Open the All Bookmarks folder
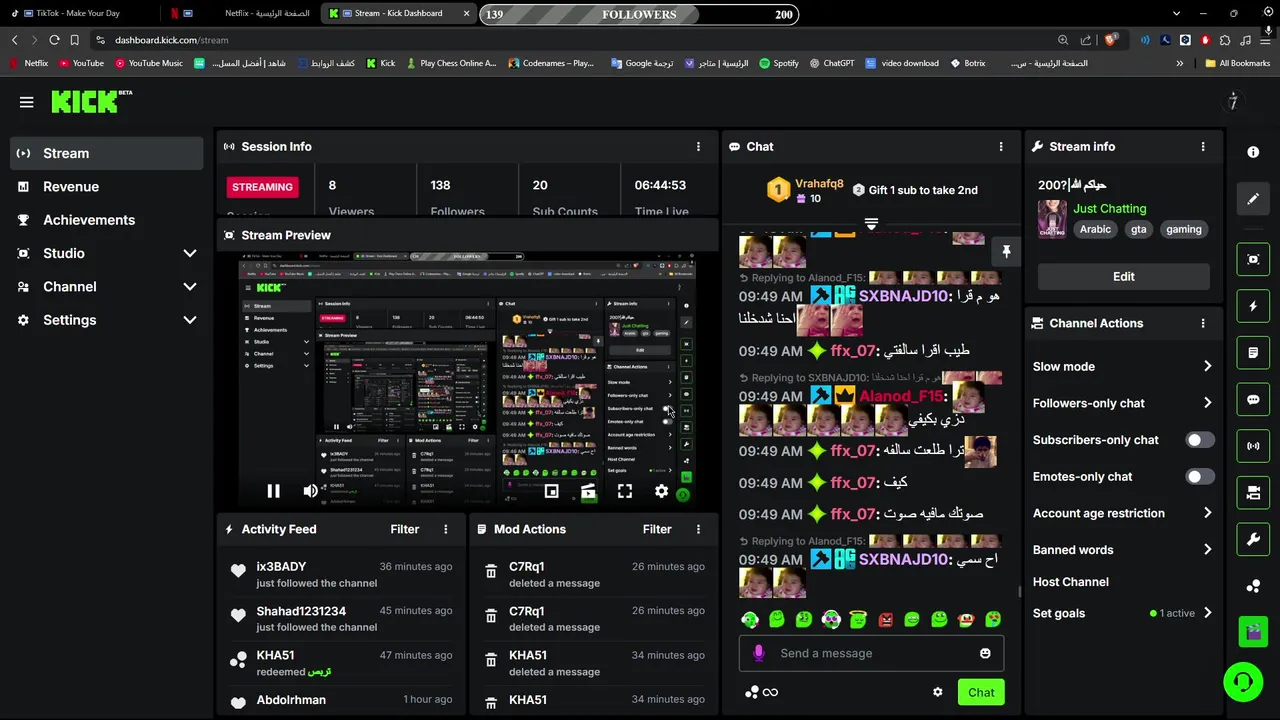Image resolution: width=1280 pixels, height=720 pixels. 1237,63
